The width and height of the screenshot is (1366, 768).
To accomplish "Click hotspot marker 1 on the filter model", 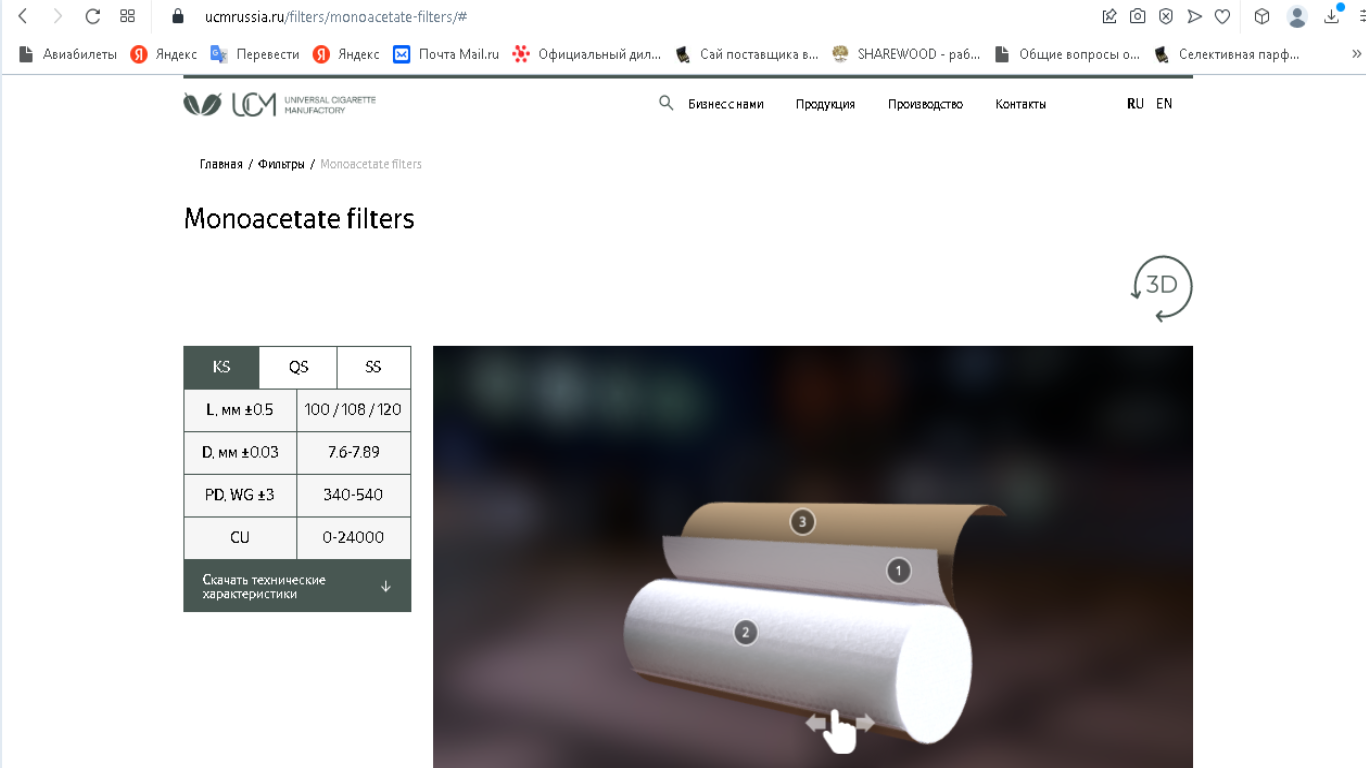I will 898,571.
